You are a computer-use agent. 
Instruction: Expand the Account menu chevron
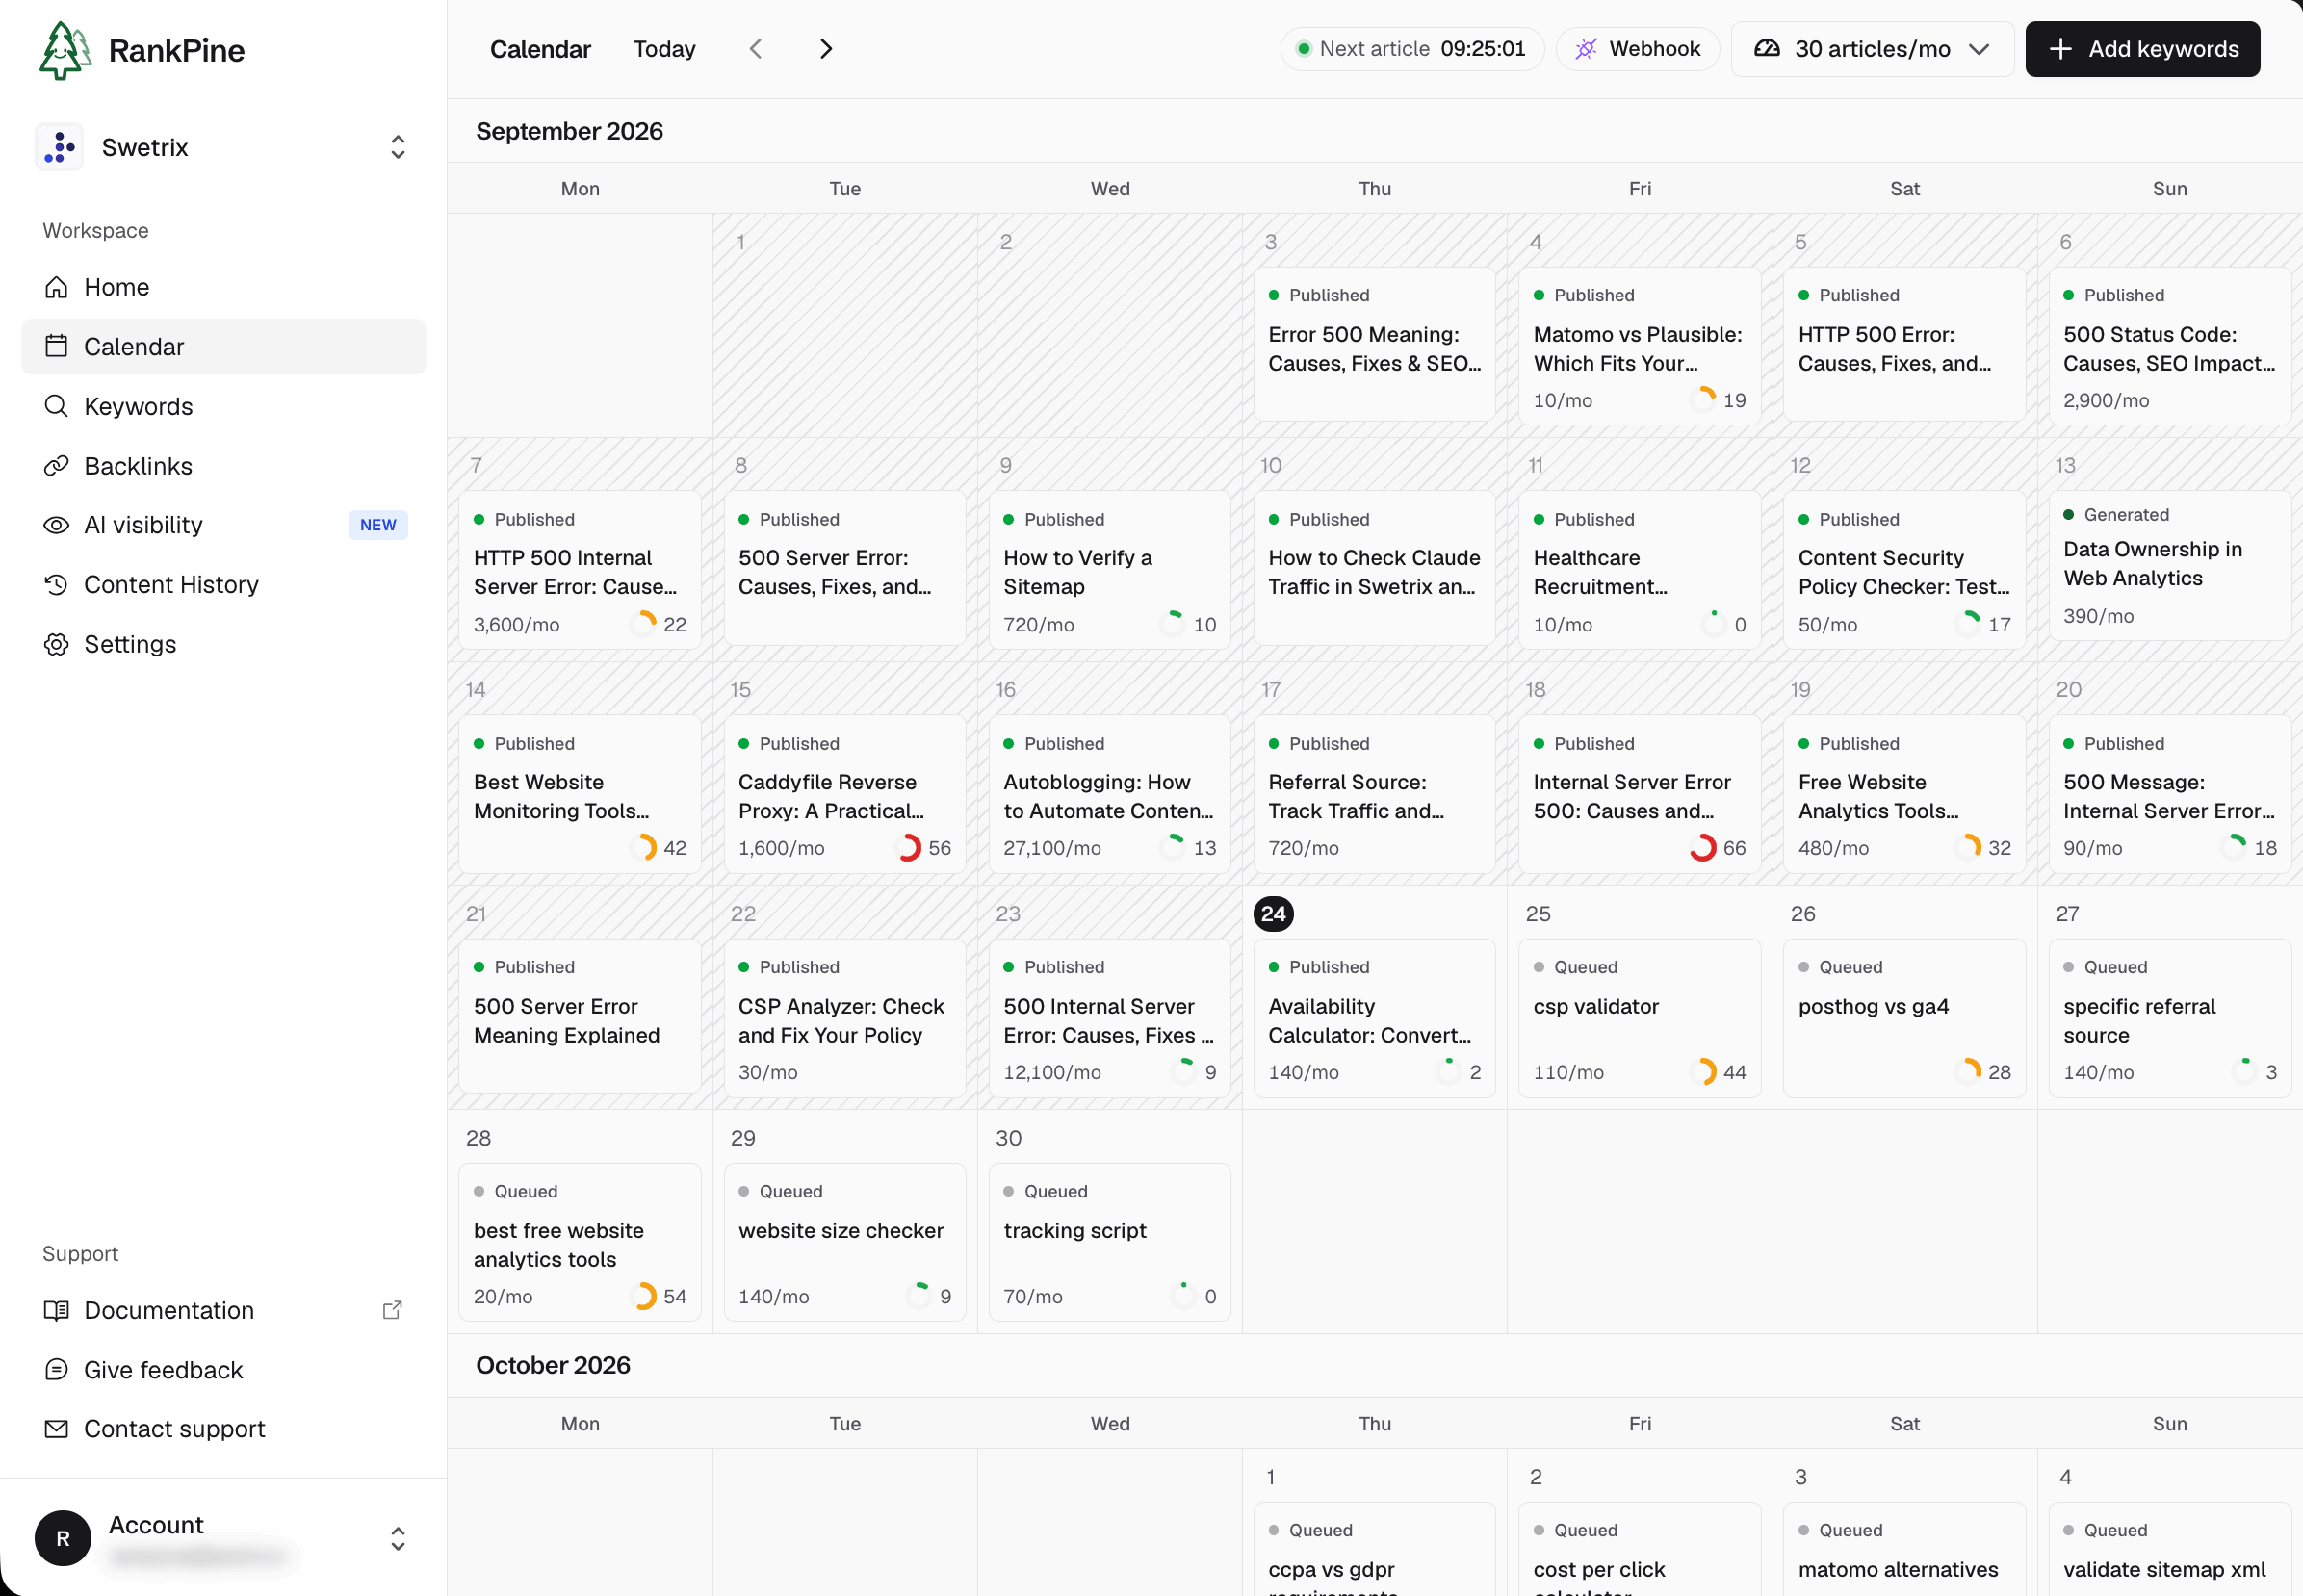coord(398,1538)
